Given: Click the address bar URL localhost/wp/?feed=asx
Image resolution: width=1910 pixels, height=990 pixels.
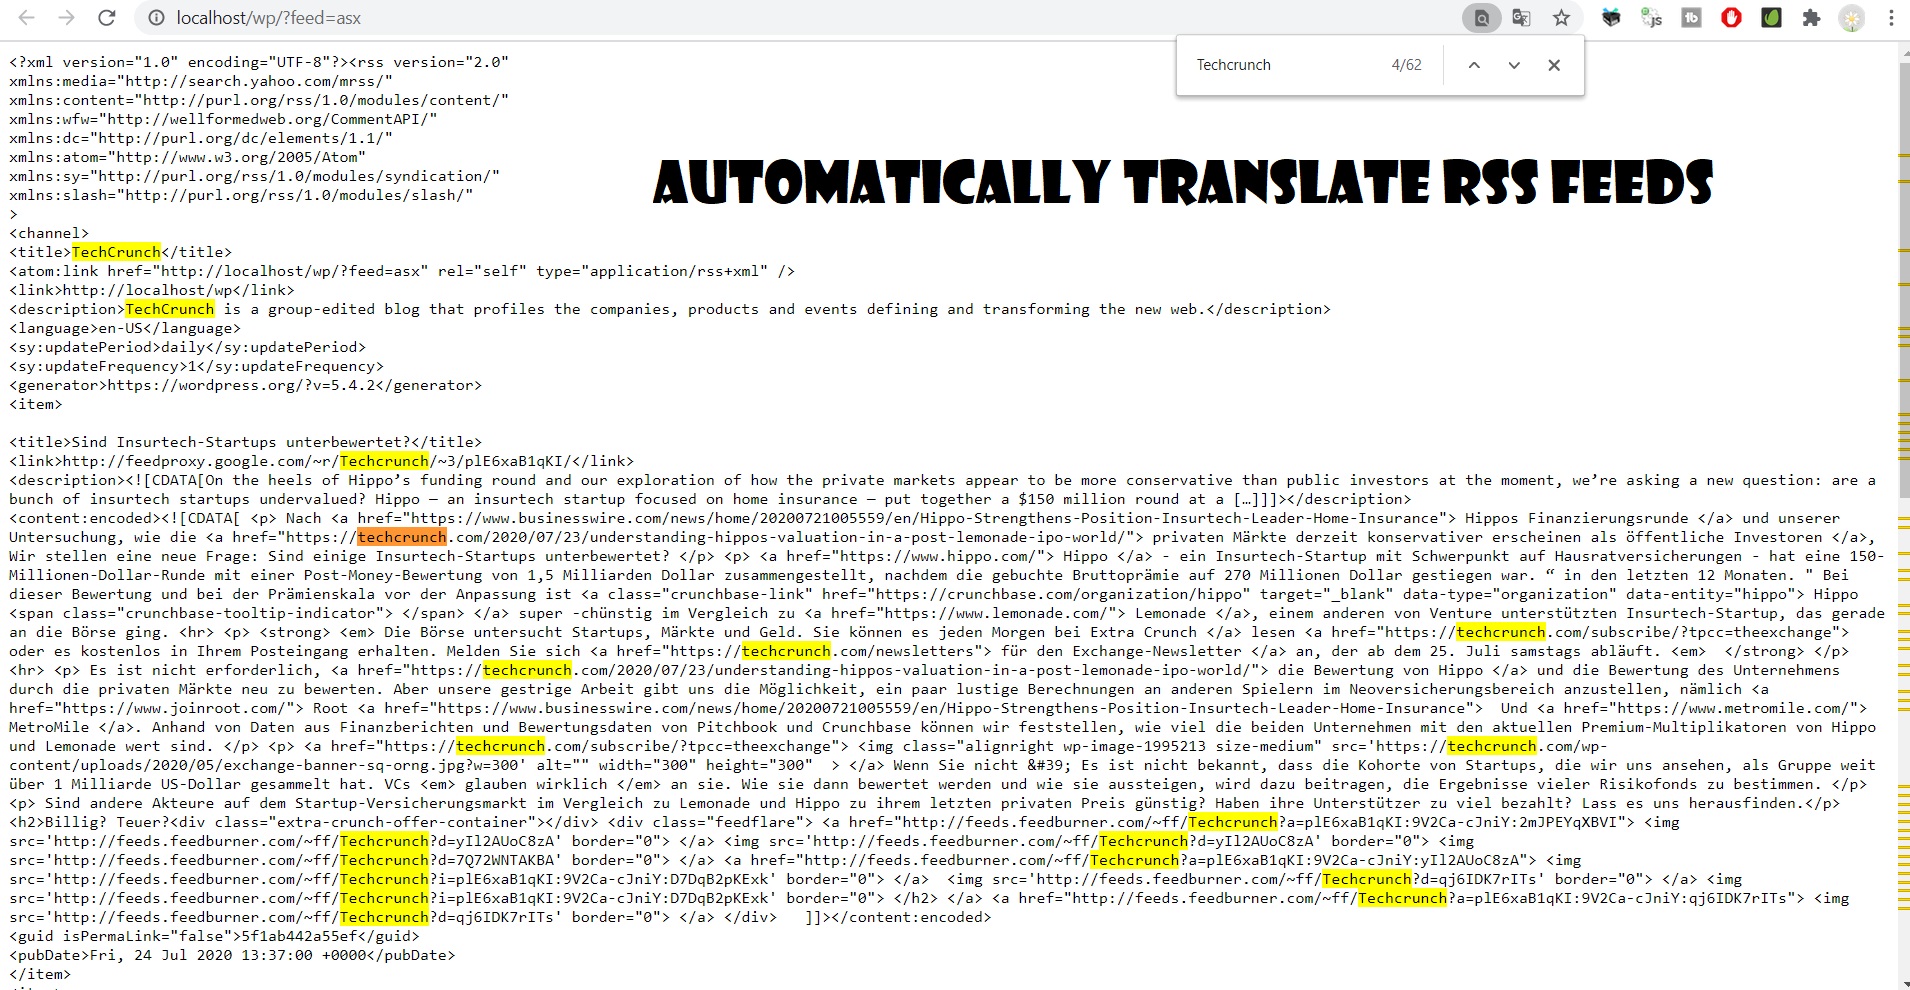Looking at the screenshot, I should point(269,18).
